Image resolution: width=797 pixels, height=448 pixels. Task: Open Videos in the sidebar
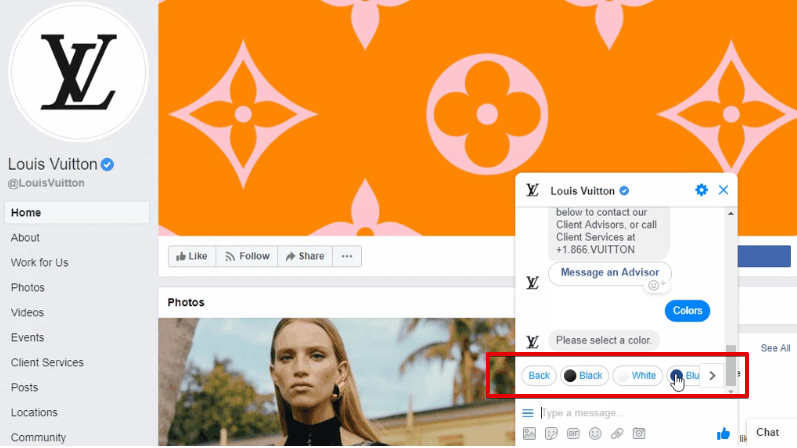click(x=27, y=312)
